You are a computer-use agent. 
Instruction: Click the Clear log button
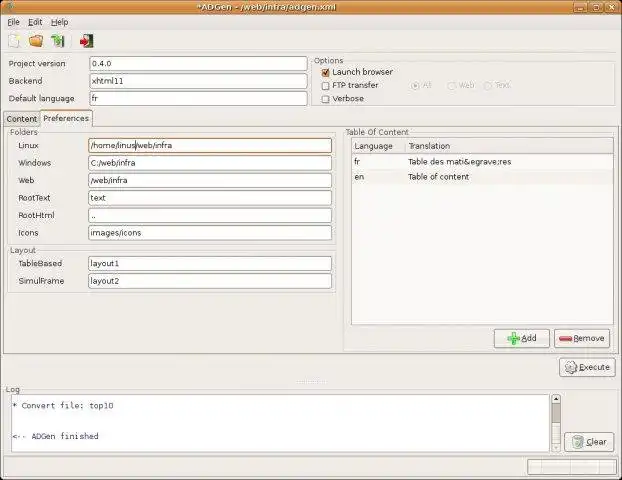[589, 442]
